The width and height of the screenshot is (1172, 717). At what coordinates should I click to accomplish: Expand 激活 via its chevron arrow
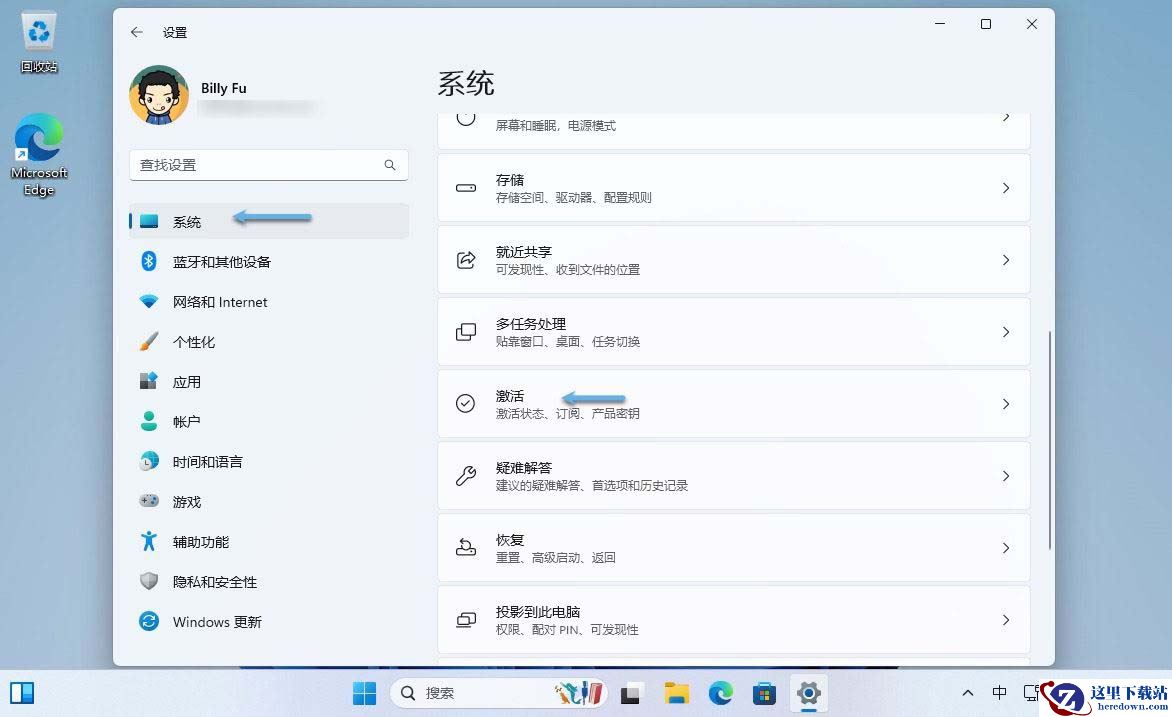click(1006, 404)
